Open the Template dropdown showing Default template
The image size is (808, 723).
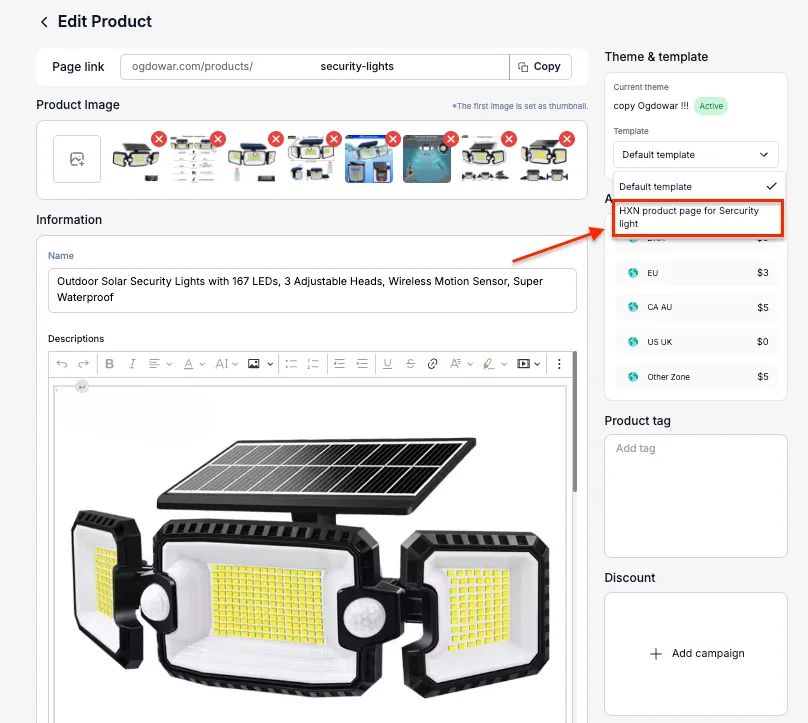click(x=695, y=155)
